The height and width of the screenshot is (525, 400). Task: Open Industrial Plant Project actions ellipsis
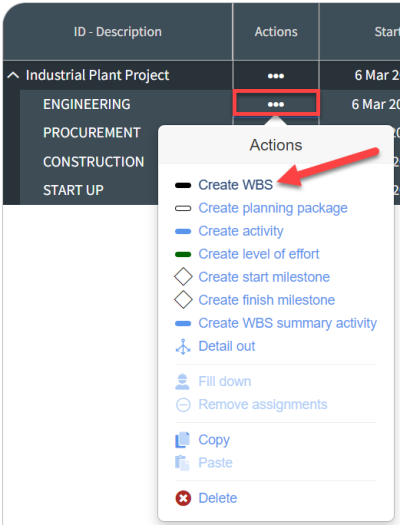(276, 76)
